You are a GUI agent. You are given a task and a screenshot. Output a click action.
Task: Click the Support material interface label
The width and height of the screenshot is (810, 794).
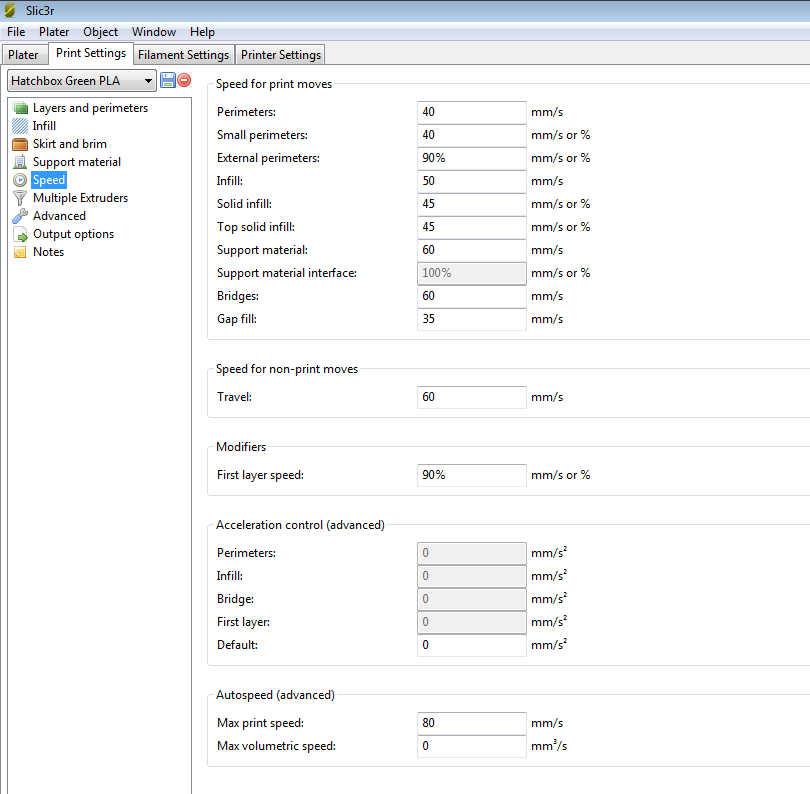287,273
